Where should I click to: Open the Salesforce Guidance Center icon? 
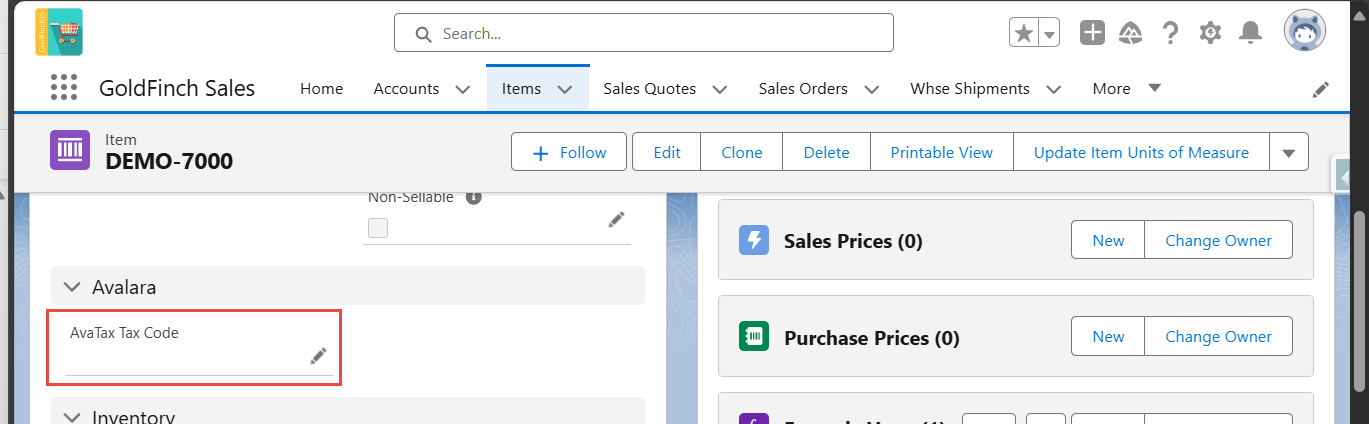(x=1131, y=33)
